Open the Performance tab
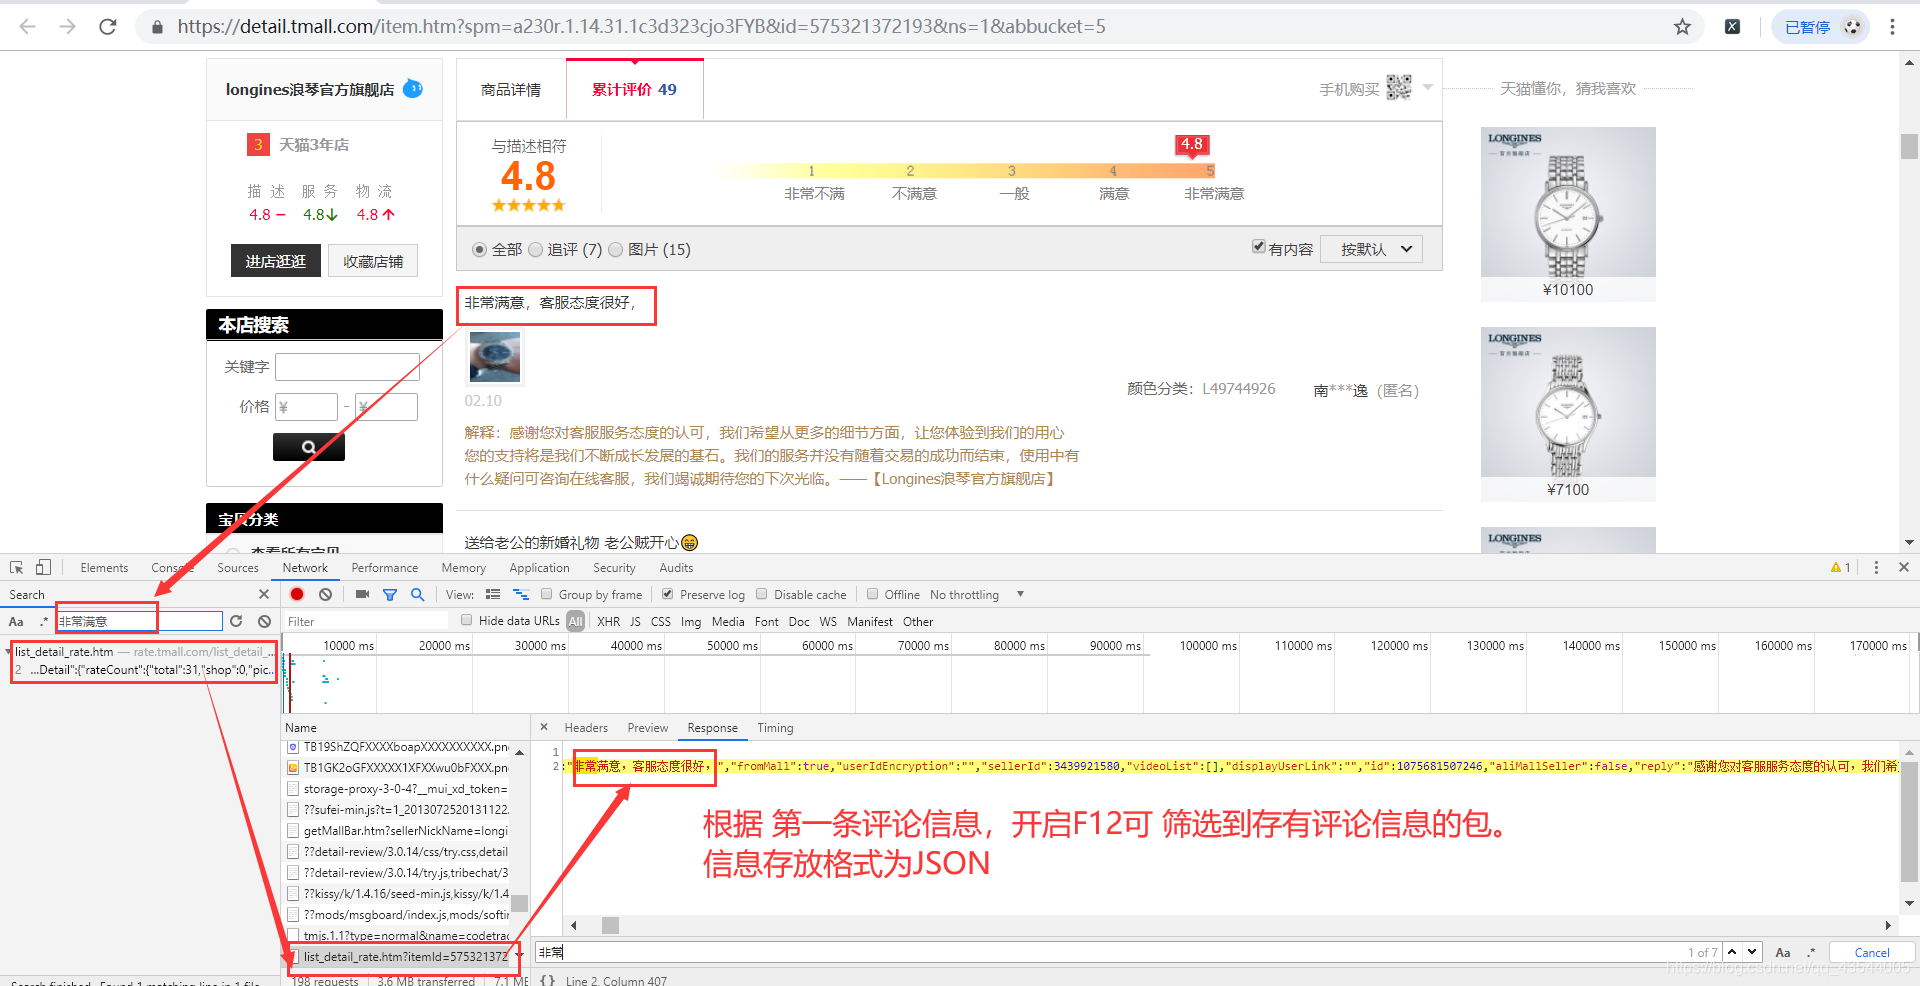Image resolution: width=1920 pixels, height=986 pixels. 385,567
